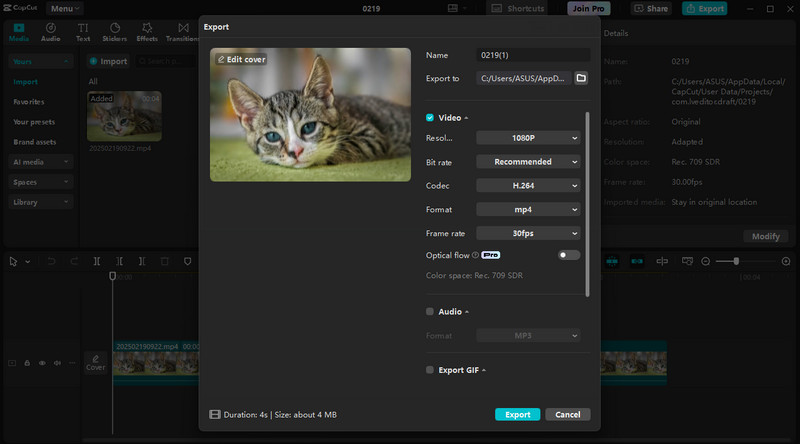
Task: Click the Stickers icon in top toolbar
Action: point(115,32)
